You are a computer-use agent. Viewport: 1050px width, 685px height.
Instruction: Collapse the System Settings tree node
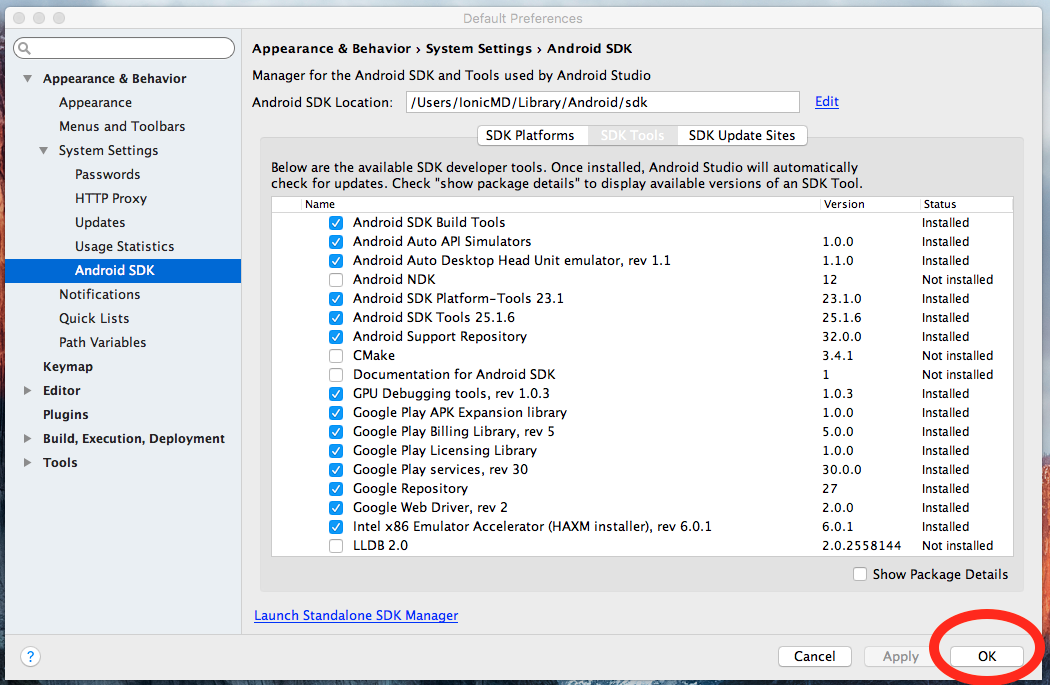point(43,151)
